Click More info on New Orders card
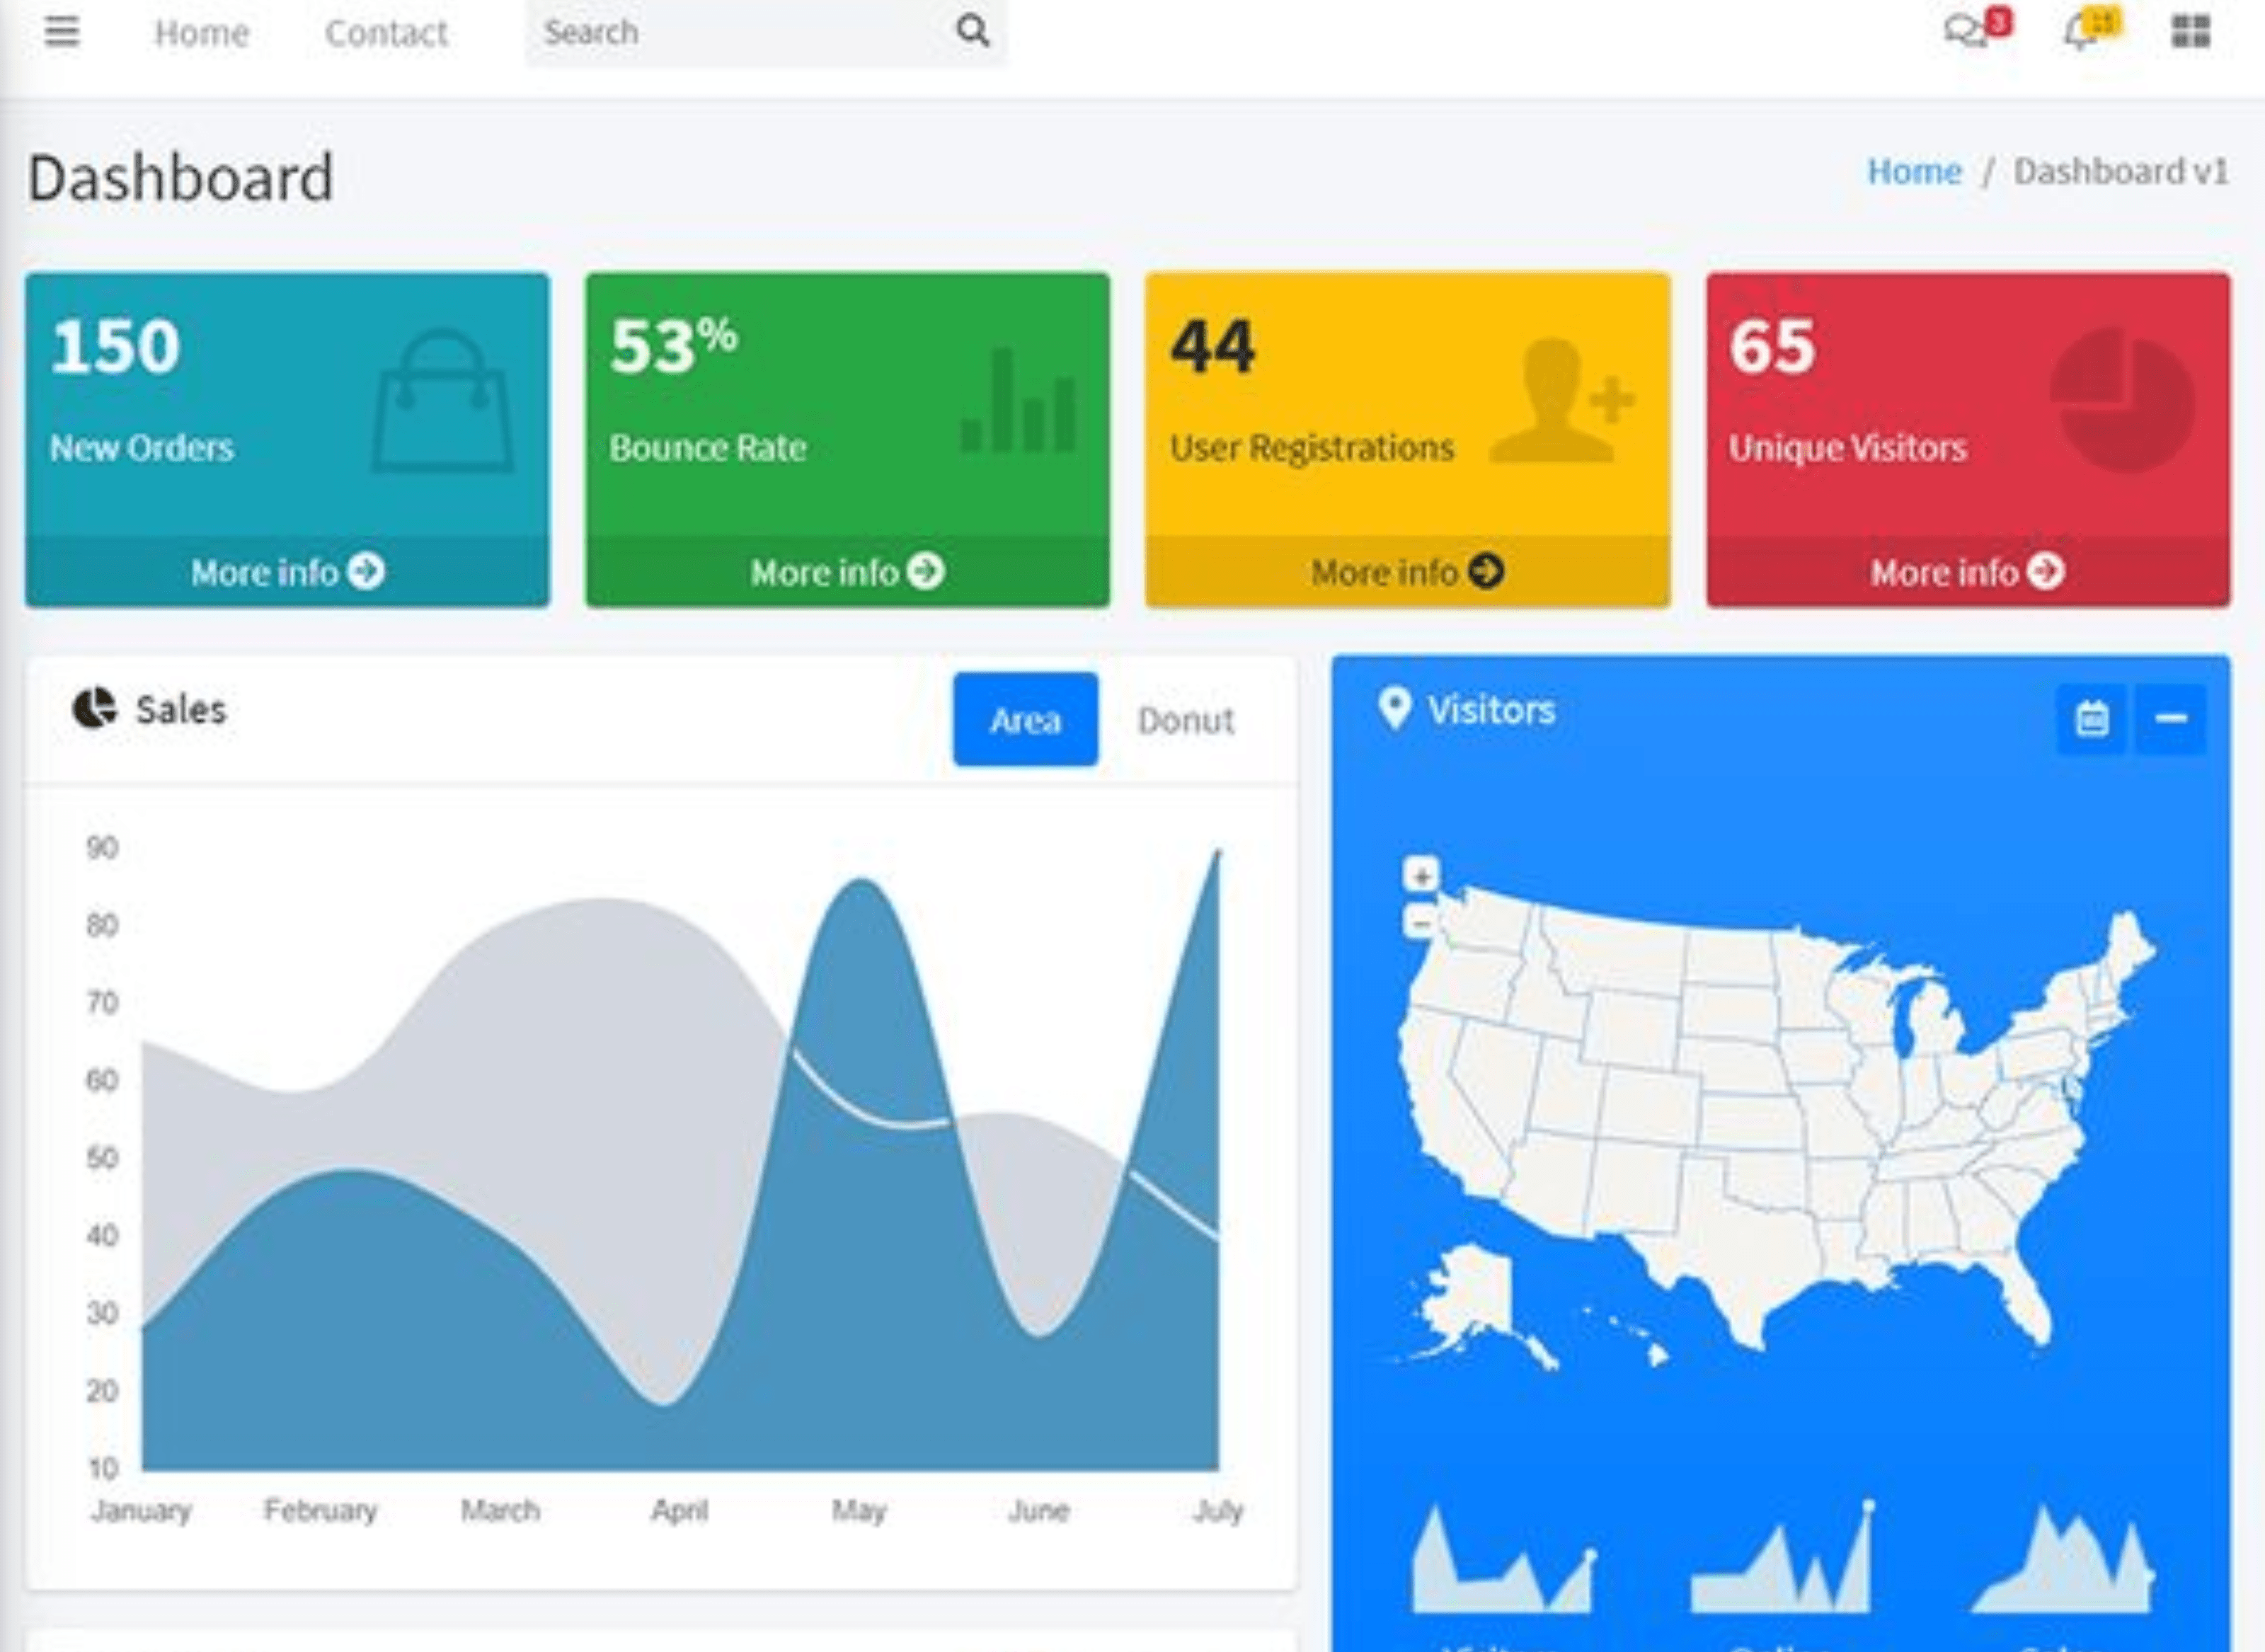 (287, 572)
